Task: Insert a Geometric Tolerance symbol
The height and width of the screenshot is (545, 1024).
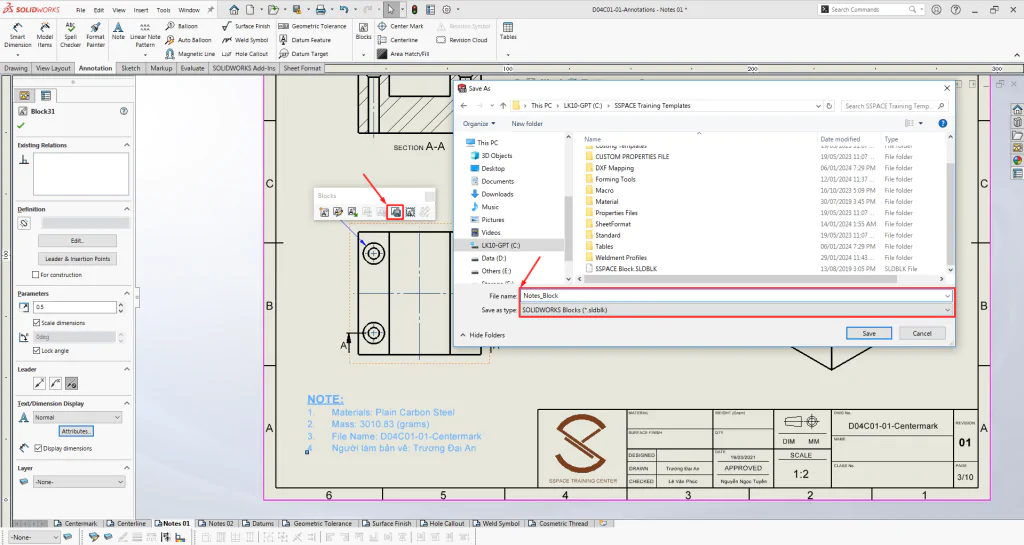Action: [x=312, y=26]
